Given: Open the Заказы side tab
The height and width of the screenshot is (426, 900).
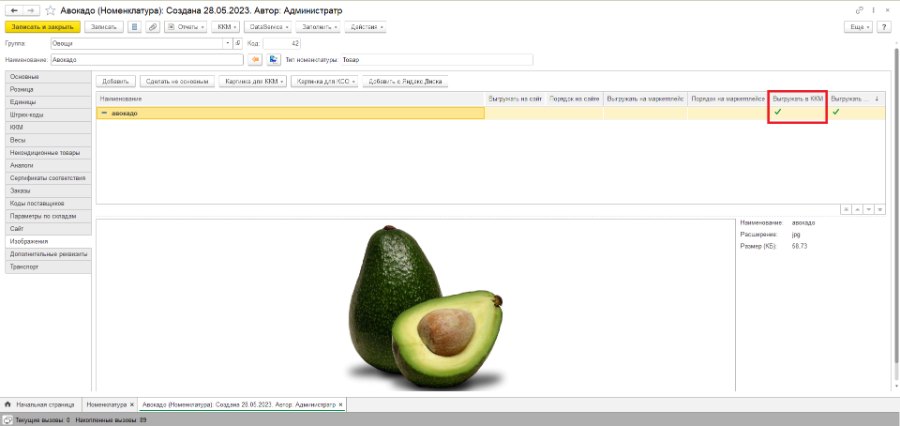Looking at the screenshot, I should click(48, 191).
